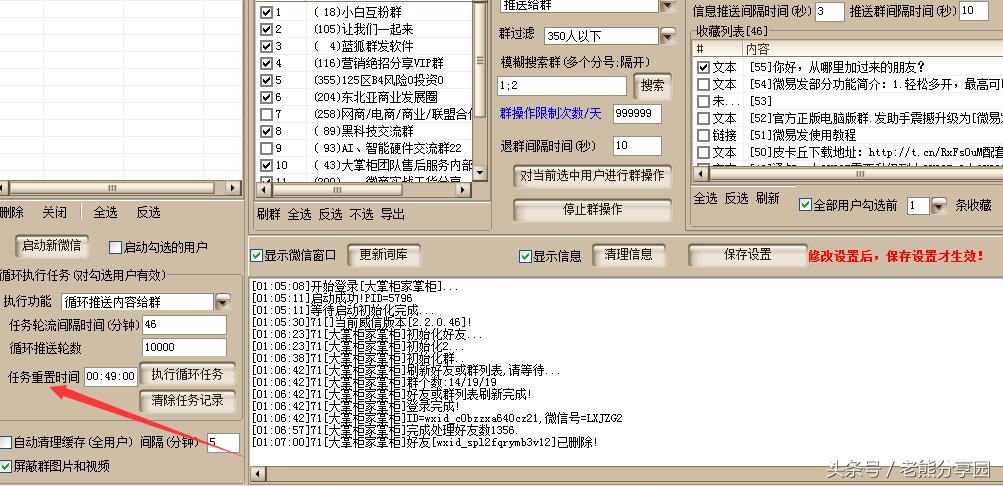Click 任务重置时间 time field
1003x486 pixels.
click(x=111, y=377)
